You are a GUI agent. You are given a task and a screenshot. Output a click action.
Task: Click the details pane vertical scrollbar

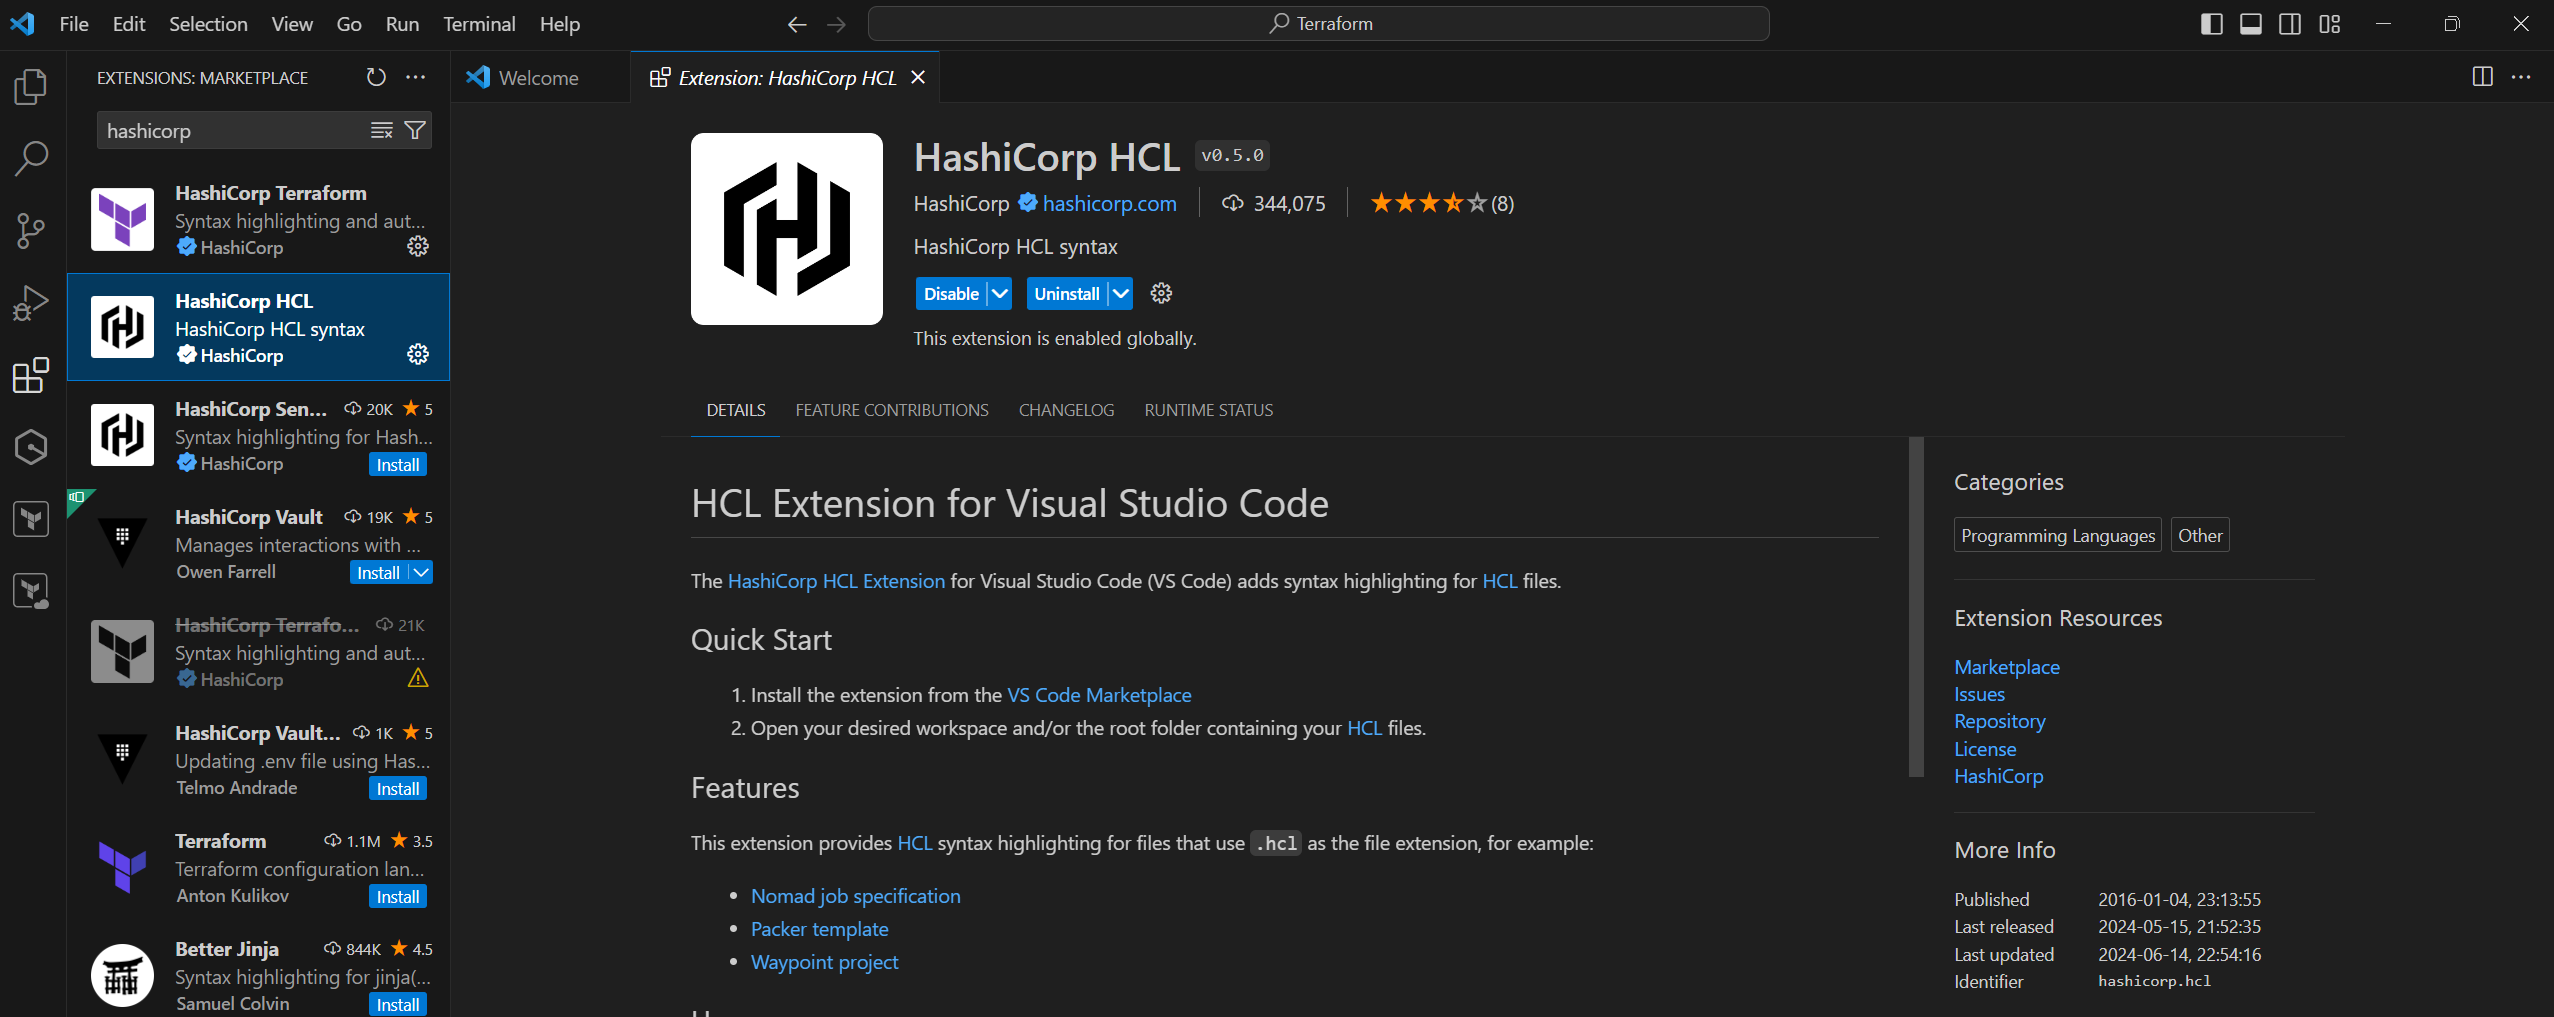(1916, 606)
